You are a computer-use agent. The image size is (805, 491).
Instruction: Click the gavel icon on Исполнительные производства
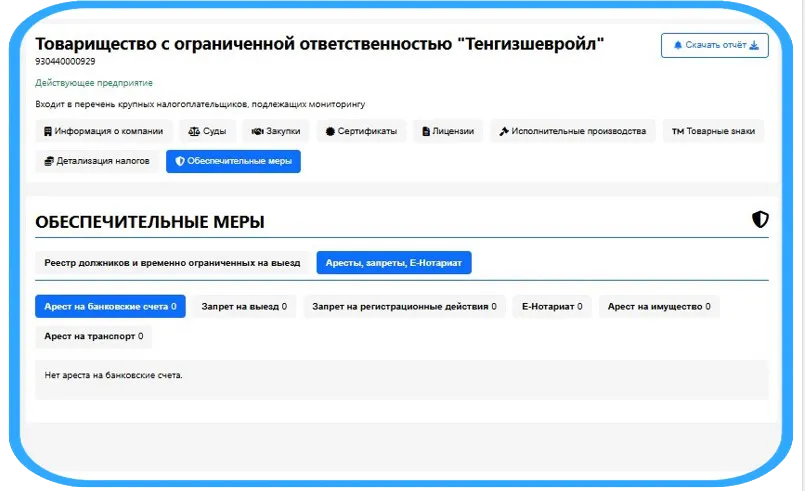(504, 131)
